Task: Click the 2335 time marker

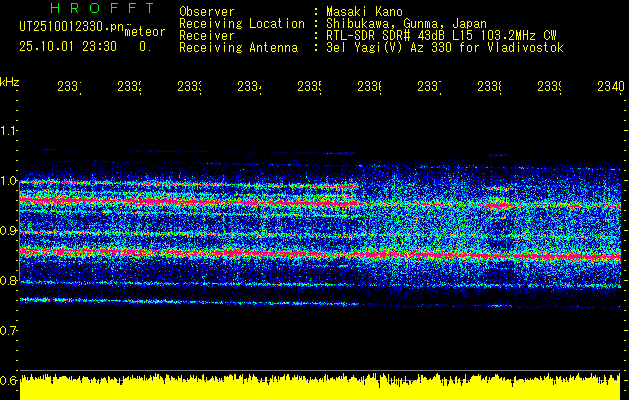Action: click(x=309, y=87)
